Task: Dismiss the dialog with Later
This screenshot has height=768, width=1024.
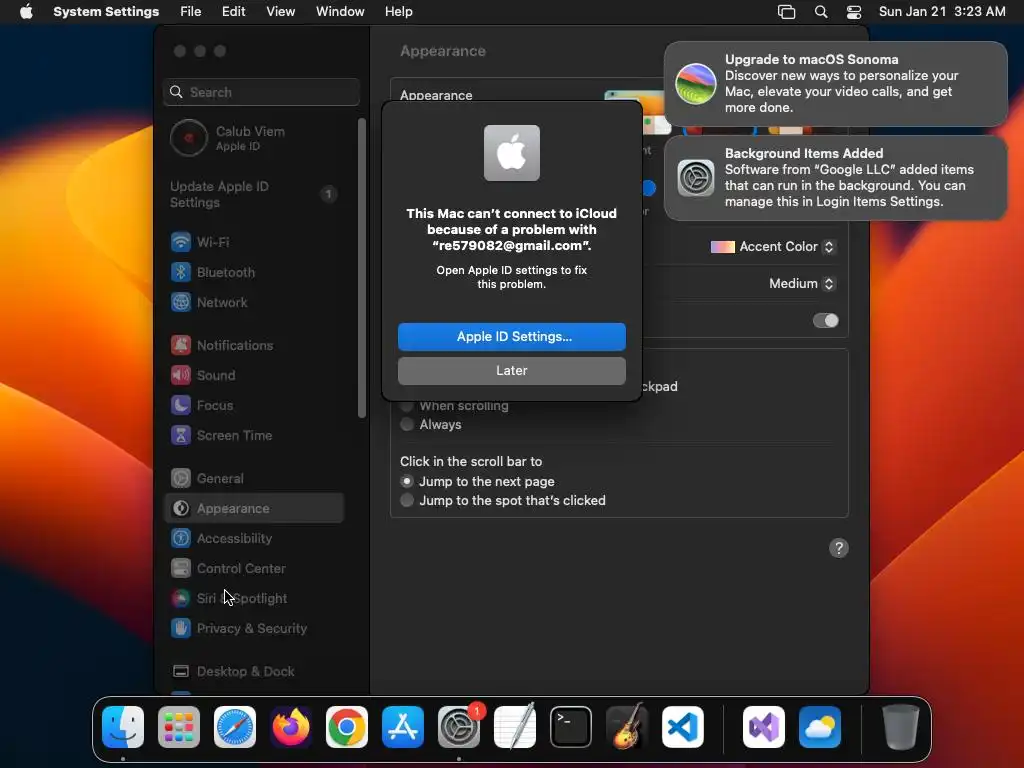Action: [x=512, y=371]
